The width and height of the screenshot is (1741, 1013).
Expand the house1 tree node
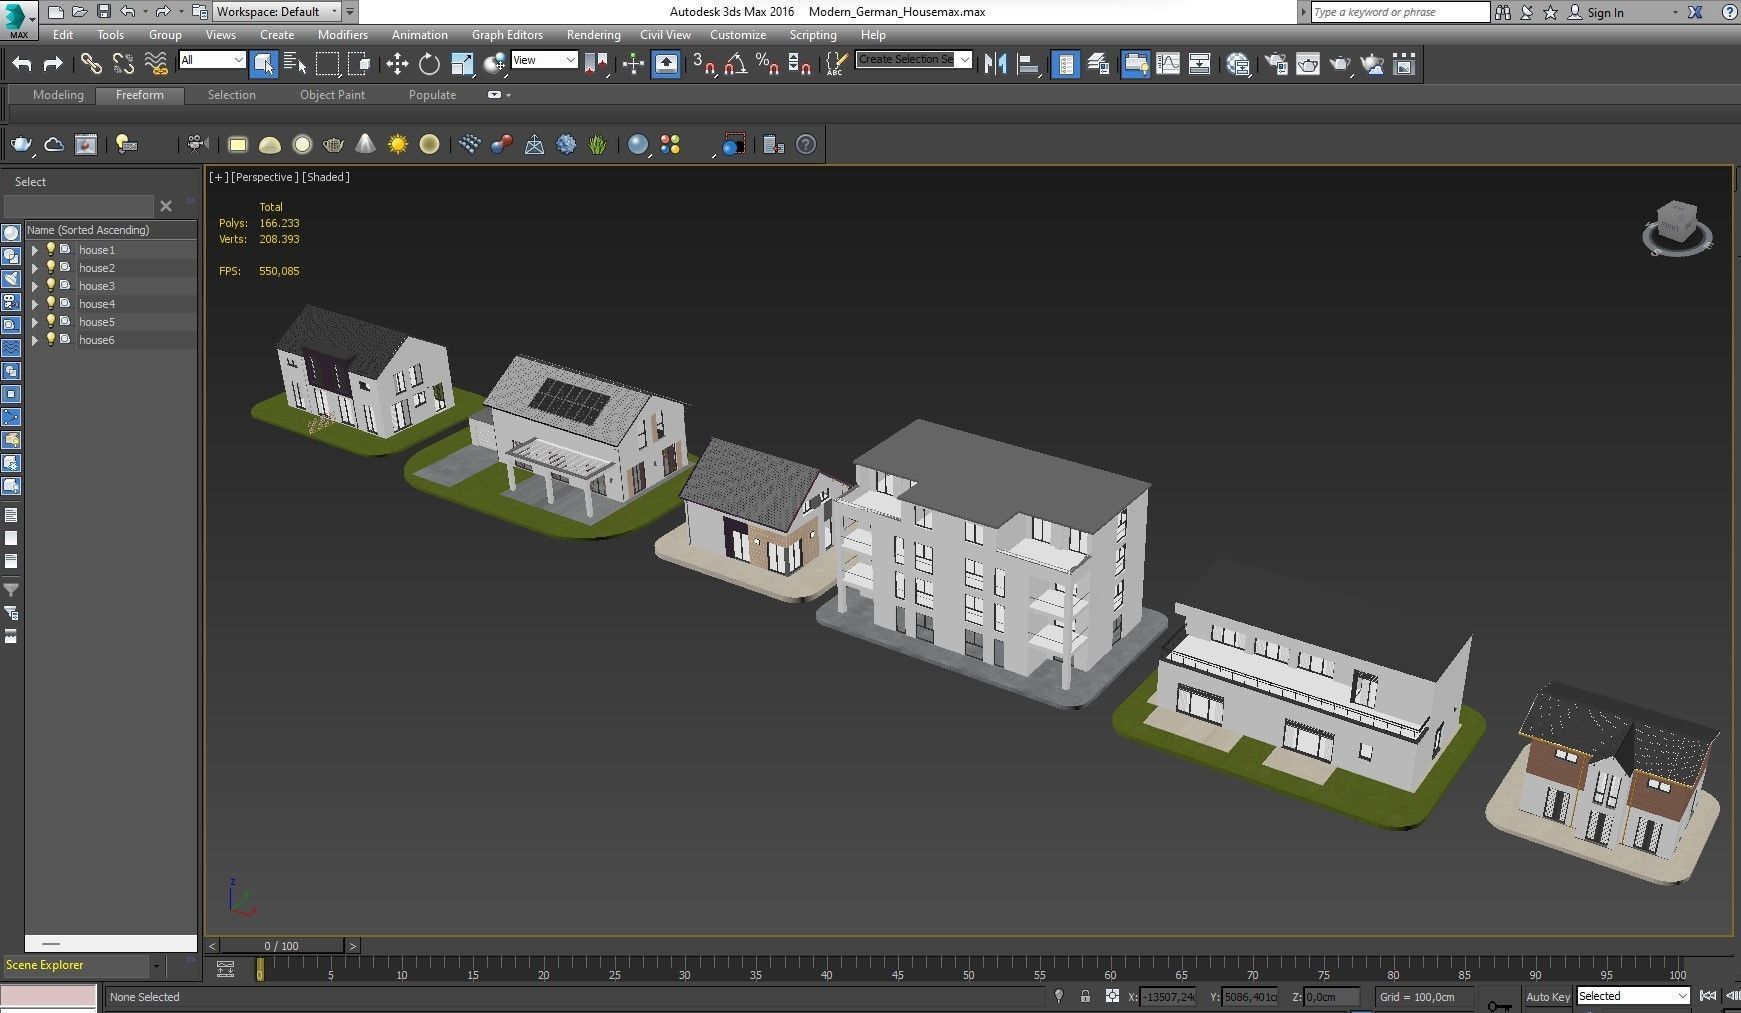coord(35,250)
